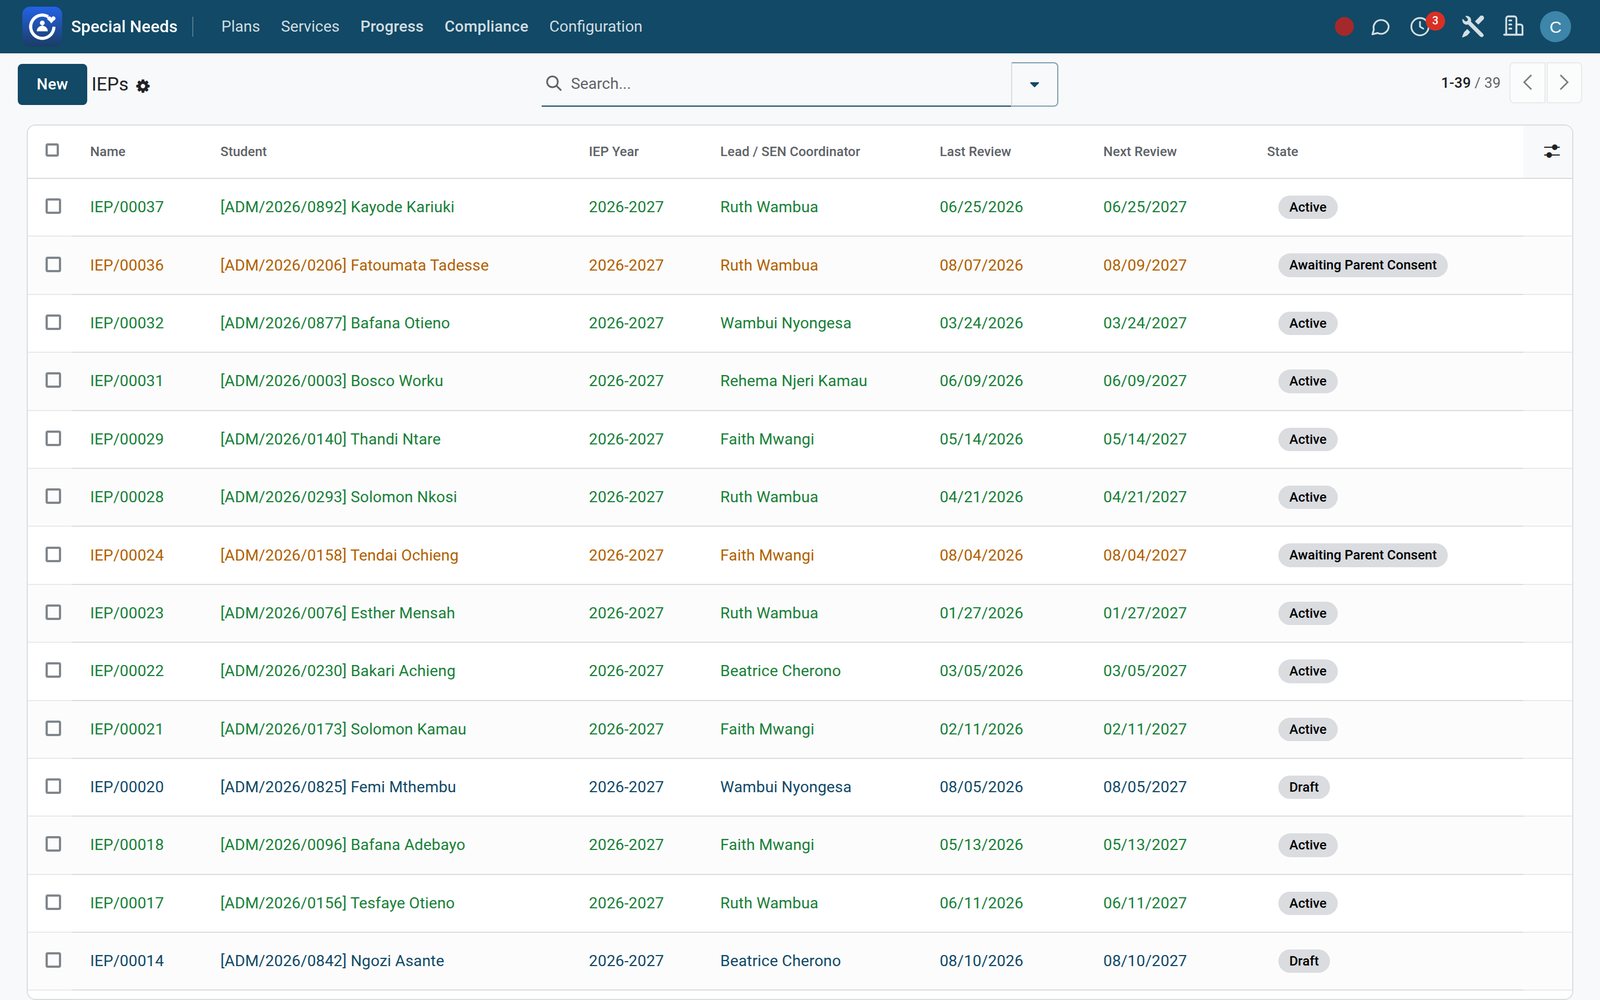1600x1000 pixels.
Task: Go to the next page with the right chevron
Action: tap(1564, 83)
